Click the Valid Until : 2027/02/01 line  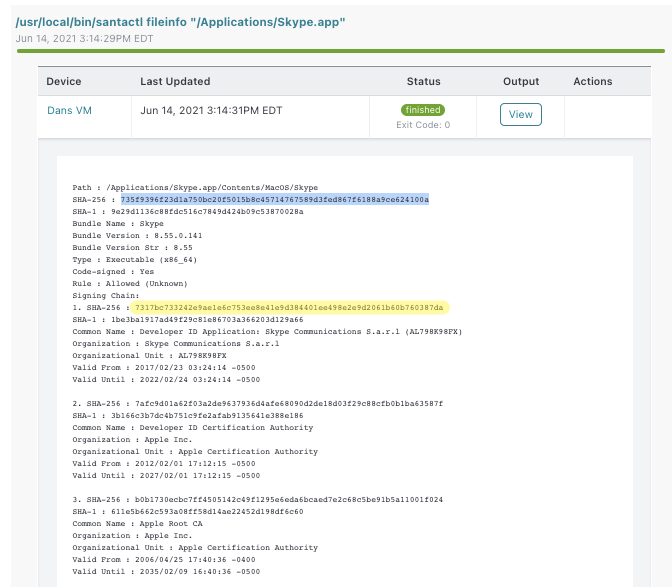click(x=166, y=476)
